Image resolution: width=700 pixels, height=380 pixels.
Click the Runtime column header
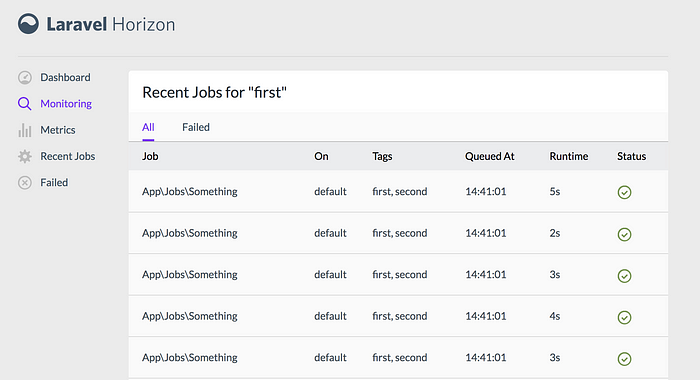[568, 156]
